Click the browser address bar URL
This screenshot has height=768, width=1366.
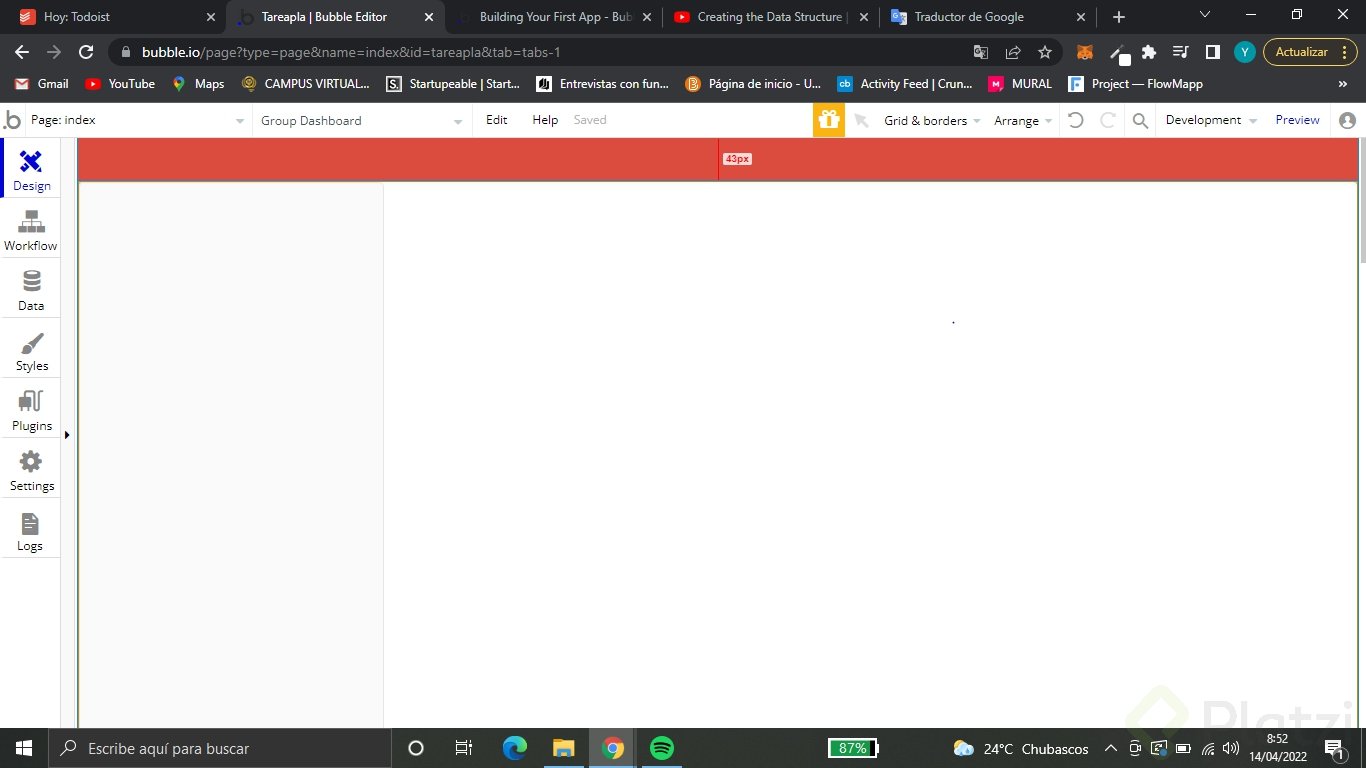coord(351,52)
